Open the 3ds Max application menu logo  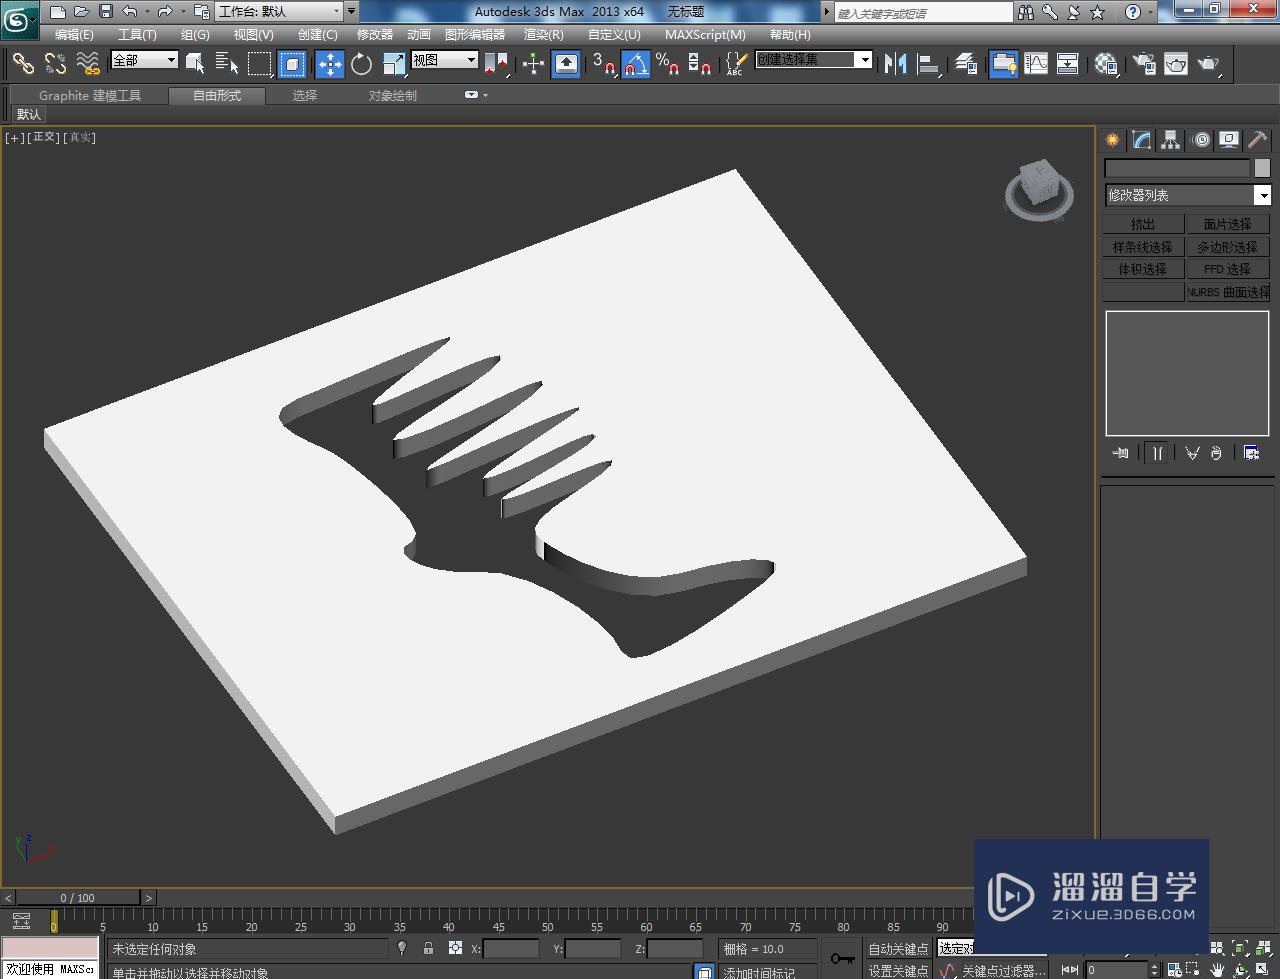[19, 18]
